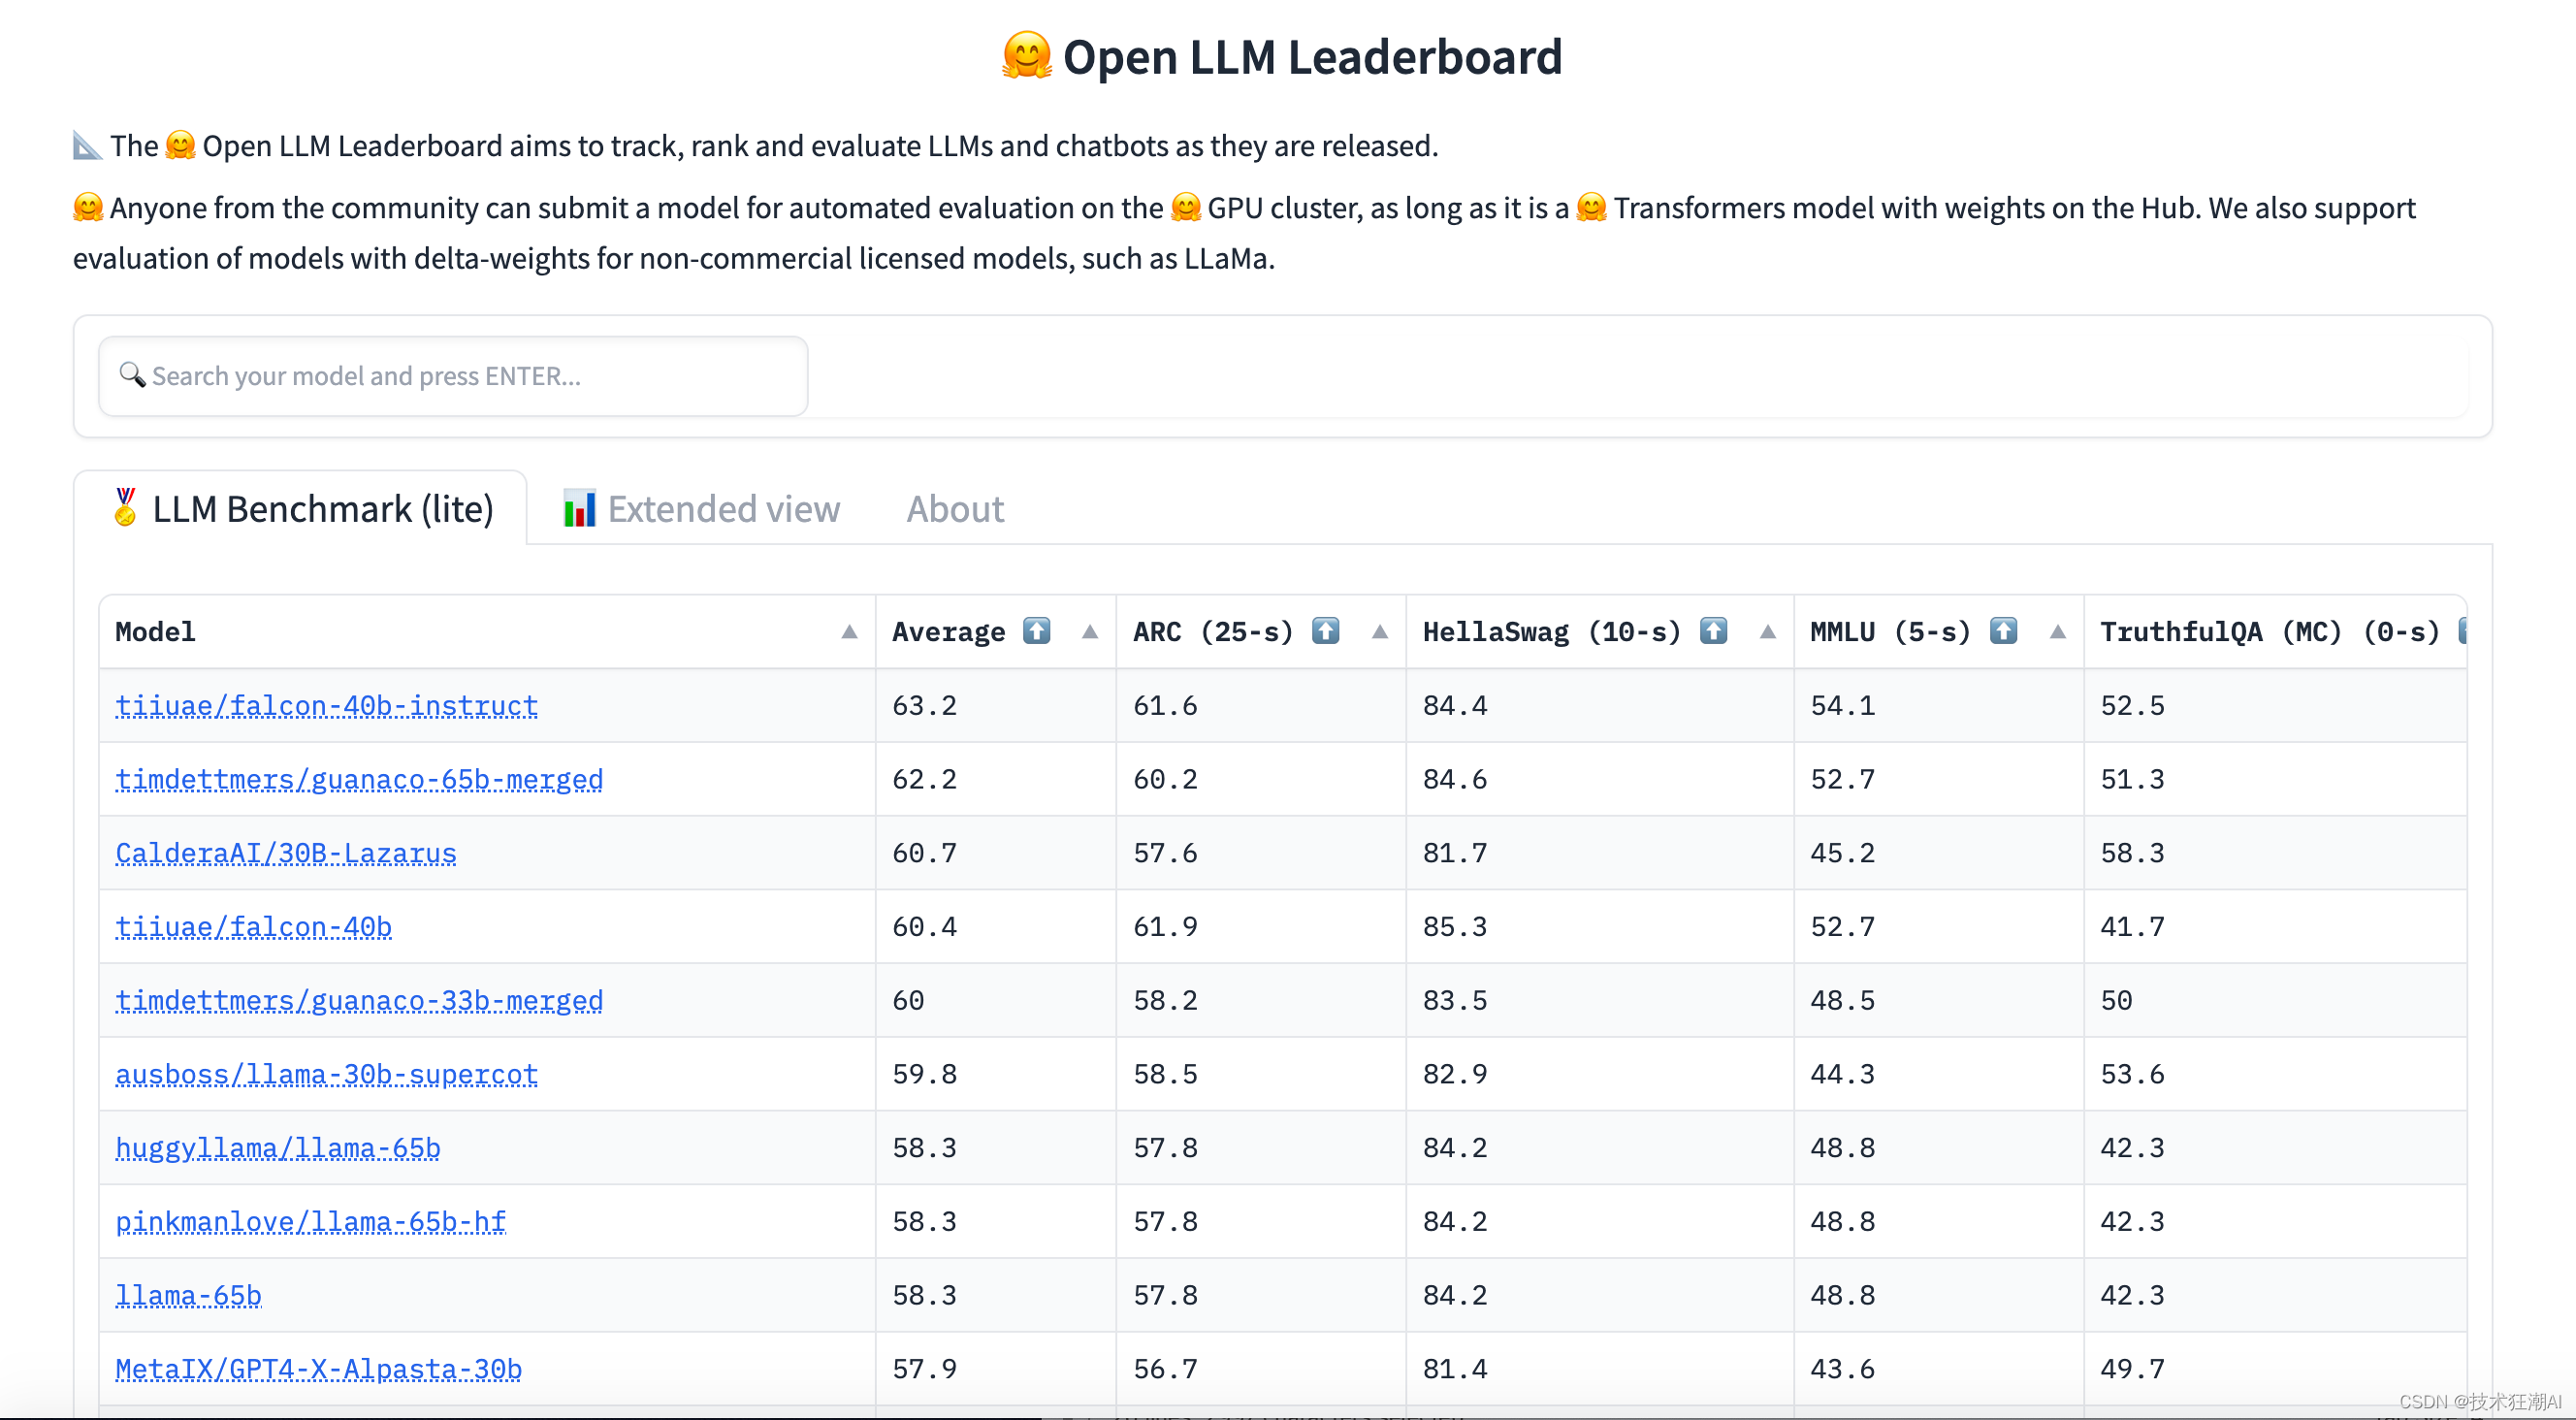
Task: Open the tiiuae/falcon-40b-instruct model link
Action: tap(326, 705)
